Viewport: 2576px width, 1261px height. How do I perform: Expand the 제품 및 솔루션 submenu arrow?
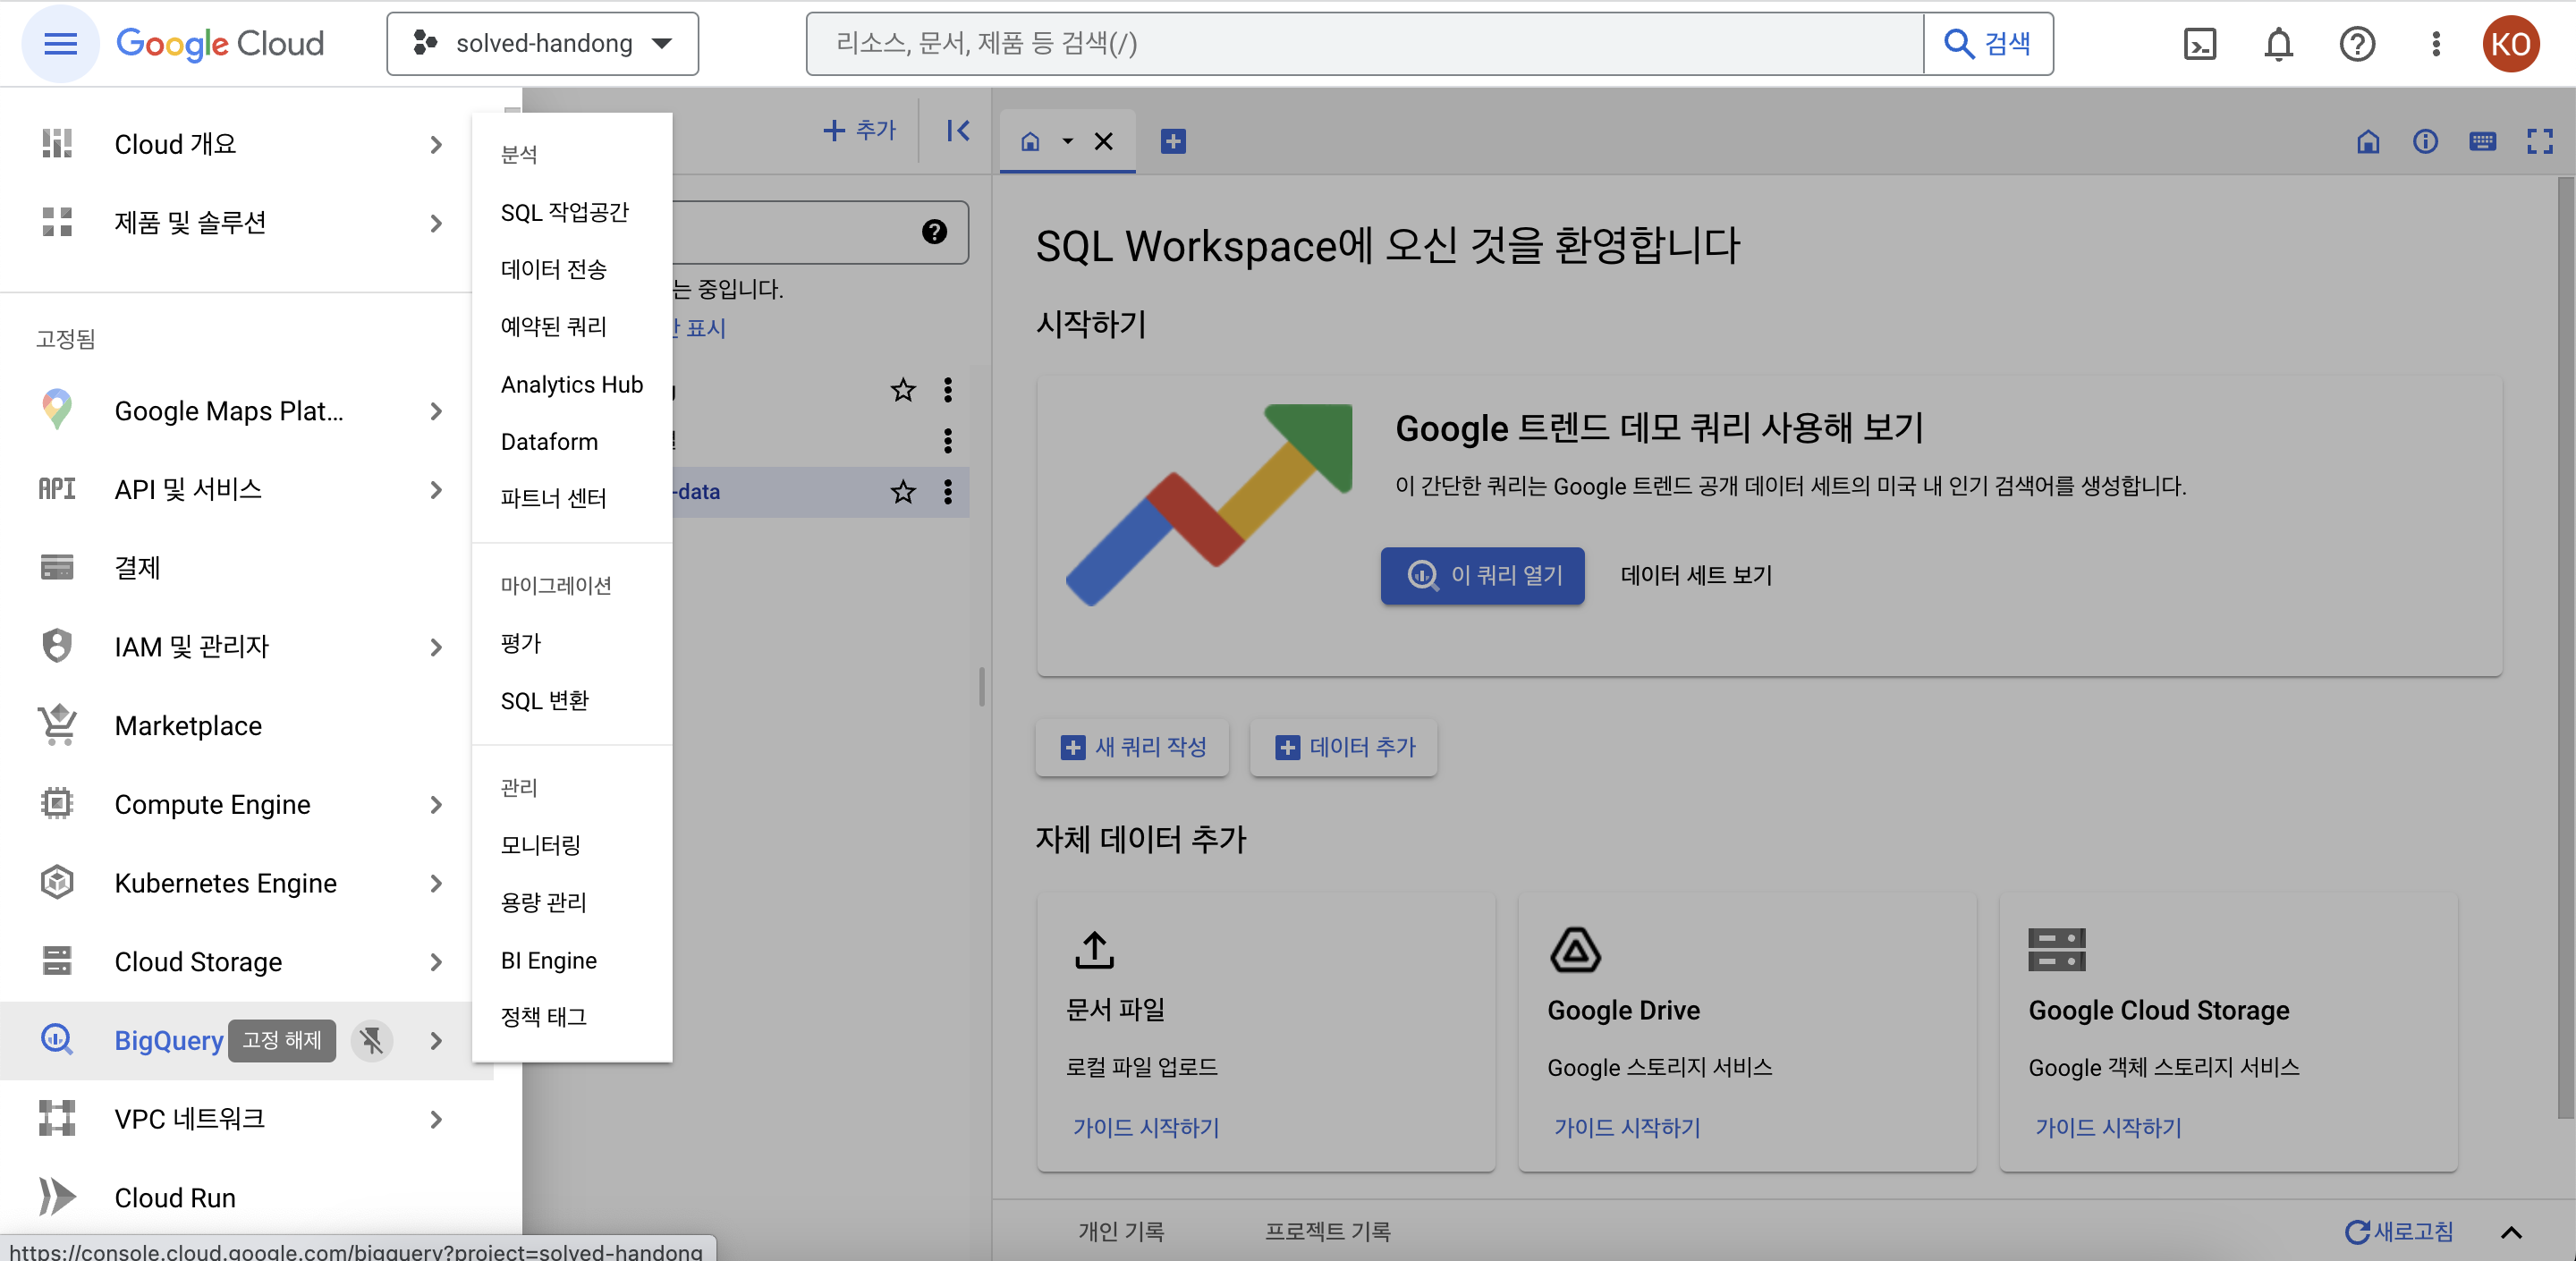tap(436, 222)
